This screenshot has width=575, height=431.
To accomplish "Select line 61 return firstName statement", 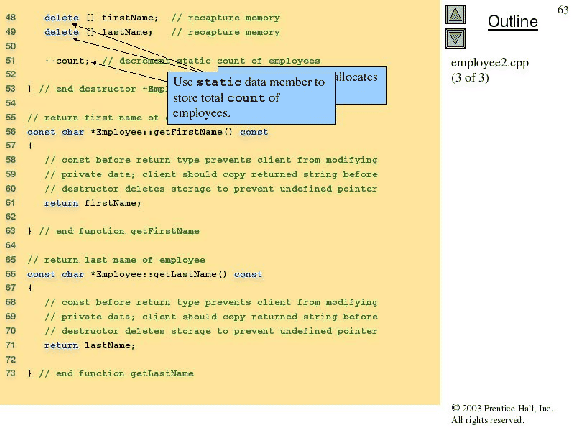I will point(92,203).
